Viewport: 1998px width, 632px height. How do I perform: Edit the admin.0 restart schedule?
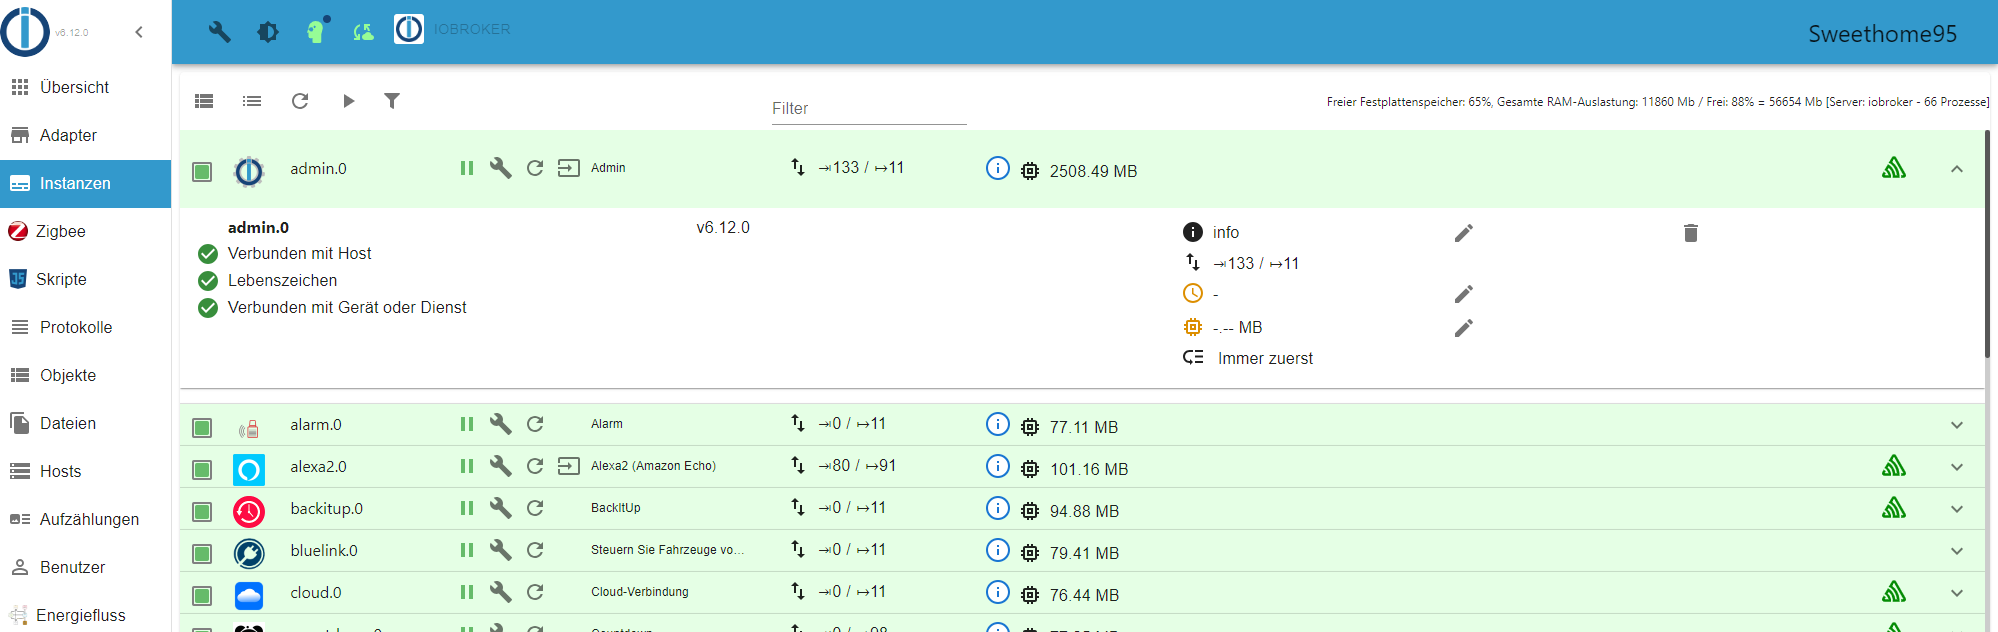[1464, 294]
